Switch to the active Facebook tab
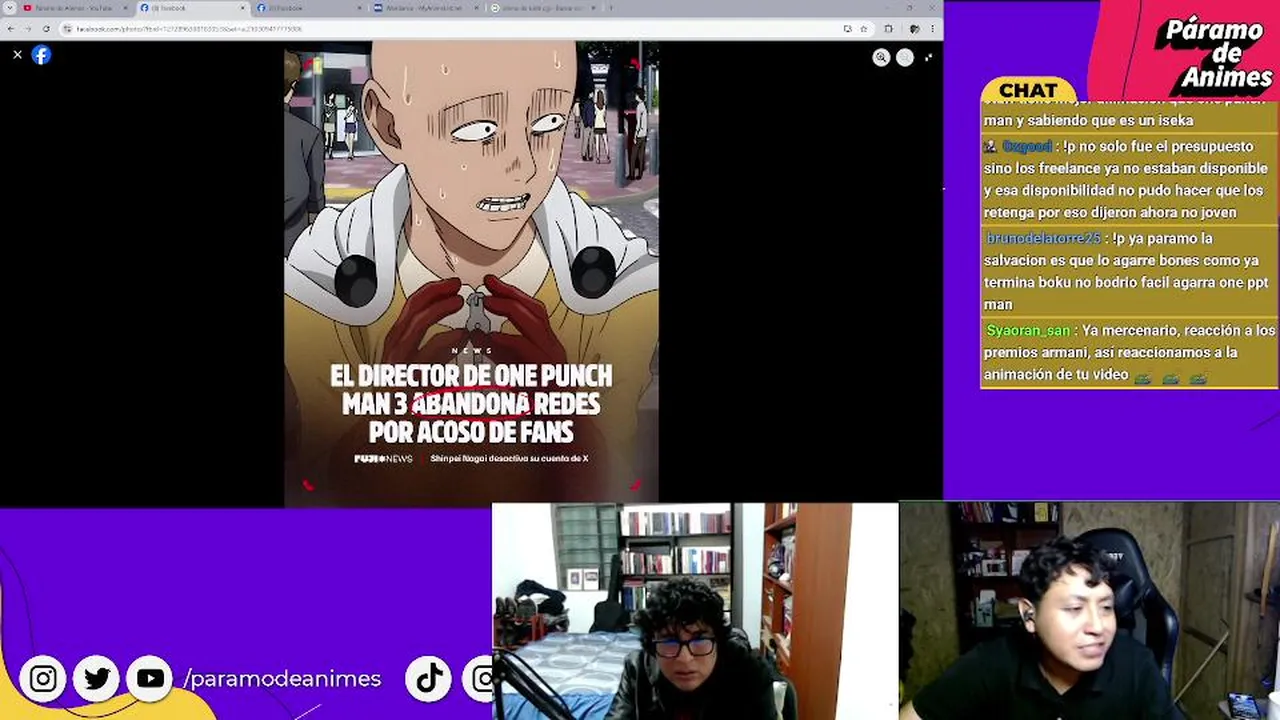 click(x=193, y=8)
